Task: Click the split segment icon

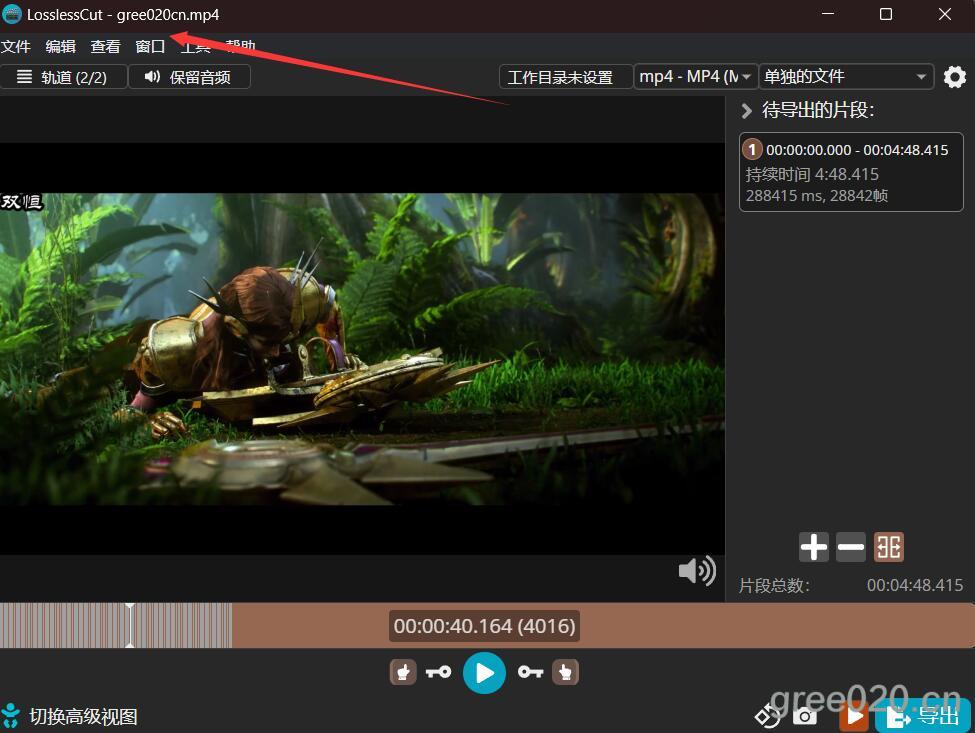Action: click(x=889, y=547)
